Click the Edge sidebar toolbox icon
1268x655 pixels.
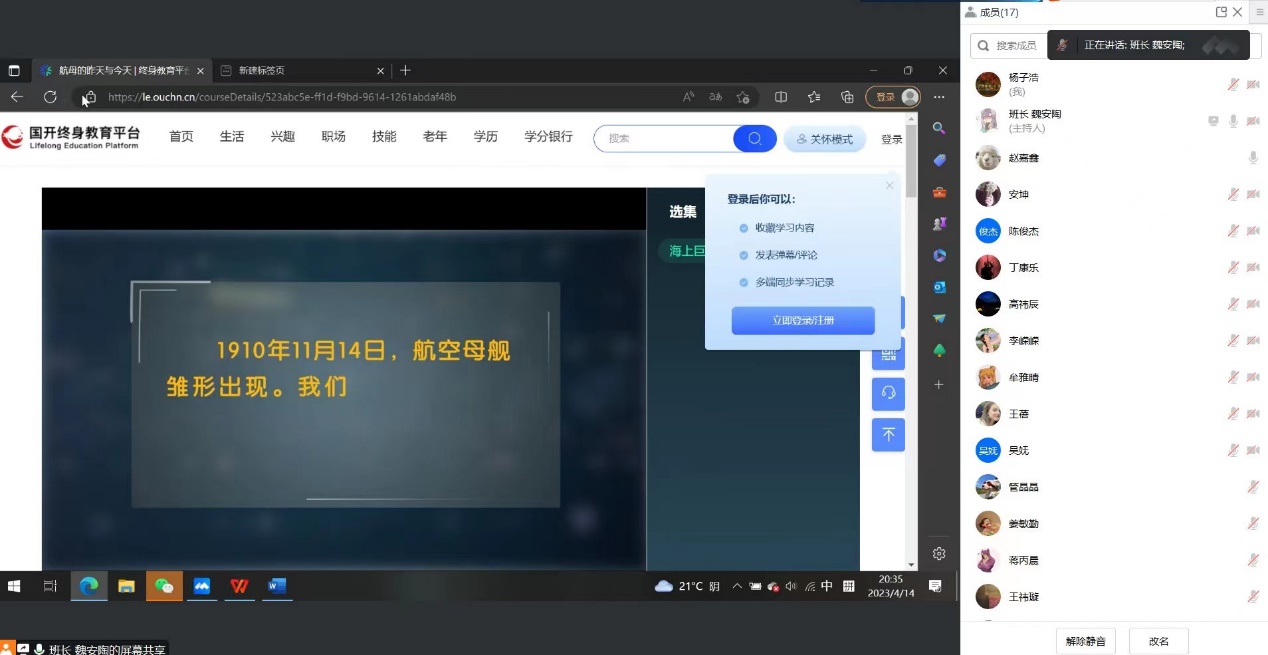(x=939, y=192)
